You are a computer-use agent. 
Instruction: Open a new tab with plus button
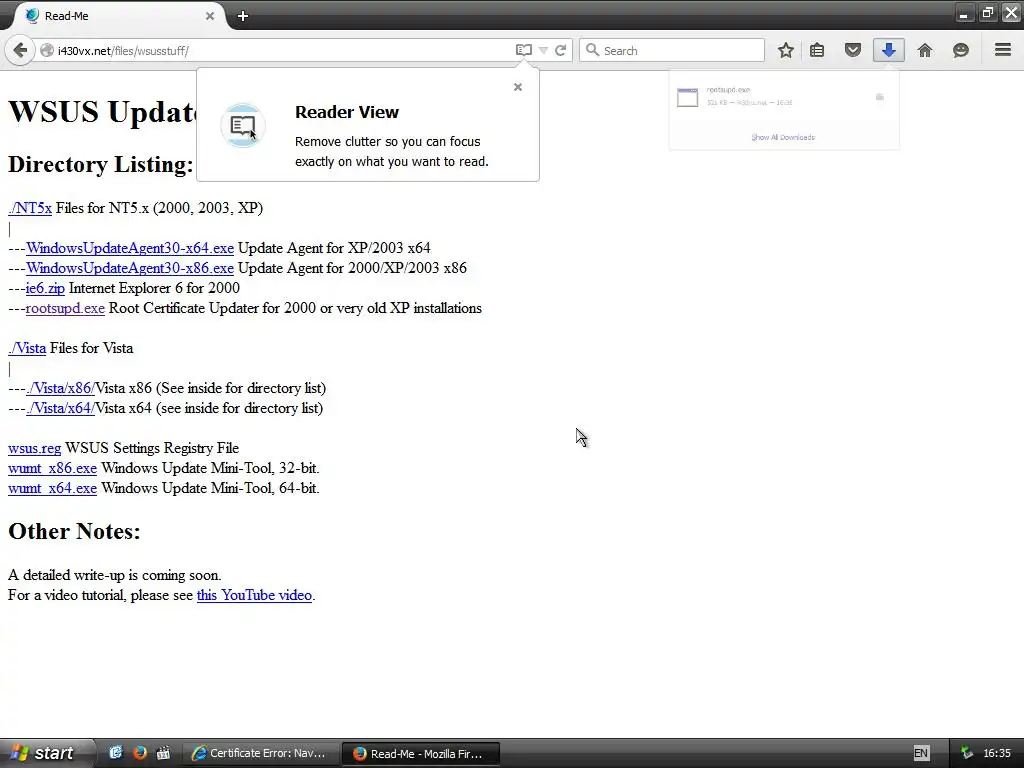click(243, 16)
